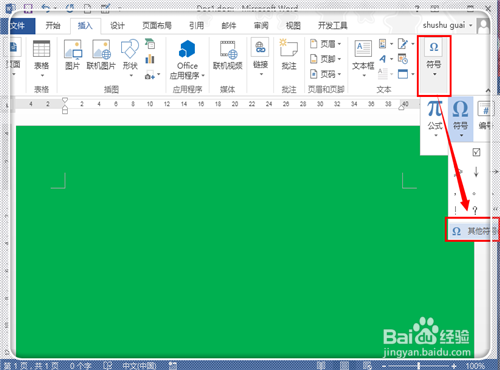500x370 pixels.
Task: Expand the quick parts dropdown arrow
Action: tap(391, 44)
